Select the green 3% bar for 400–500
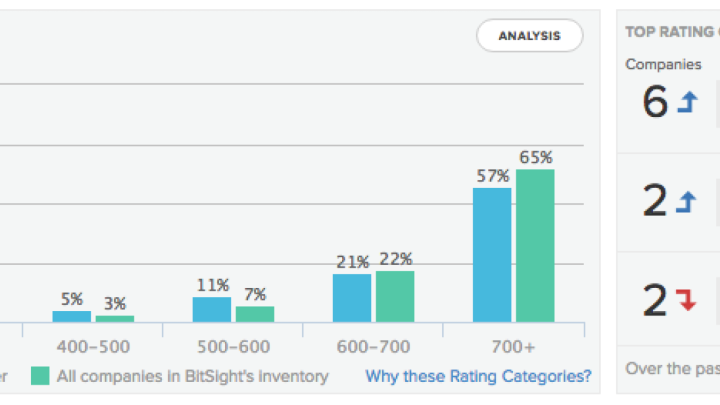 pos(115,319)
